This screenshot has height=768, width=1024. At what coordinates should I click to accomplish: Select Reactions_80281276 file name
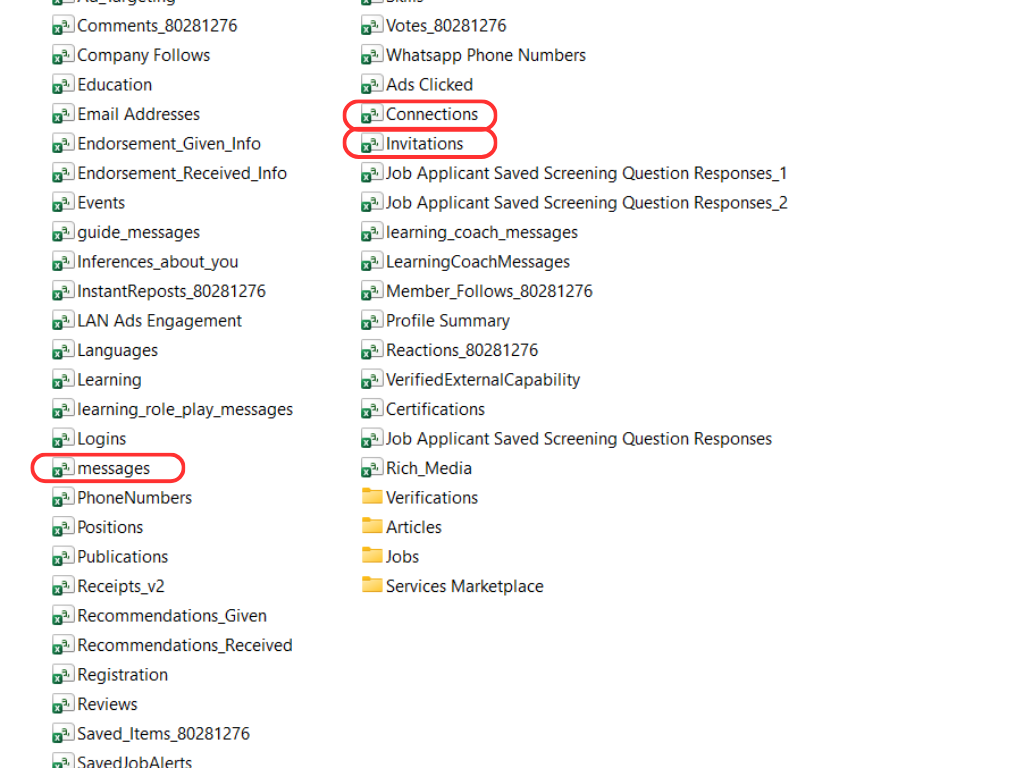point(462,351)
